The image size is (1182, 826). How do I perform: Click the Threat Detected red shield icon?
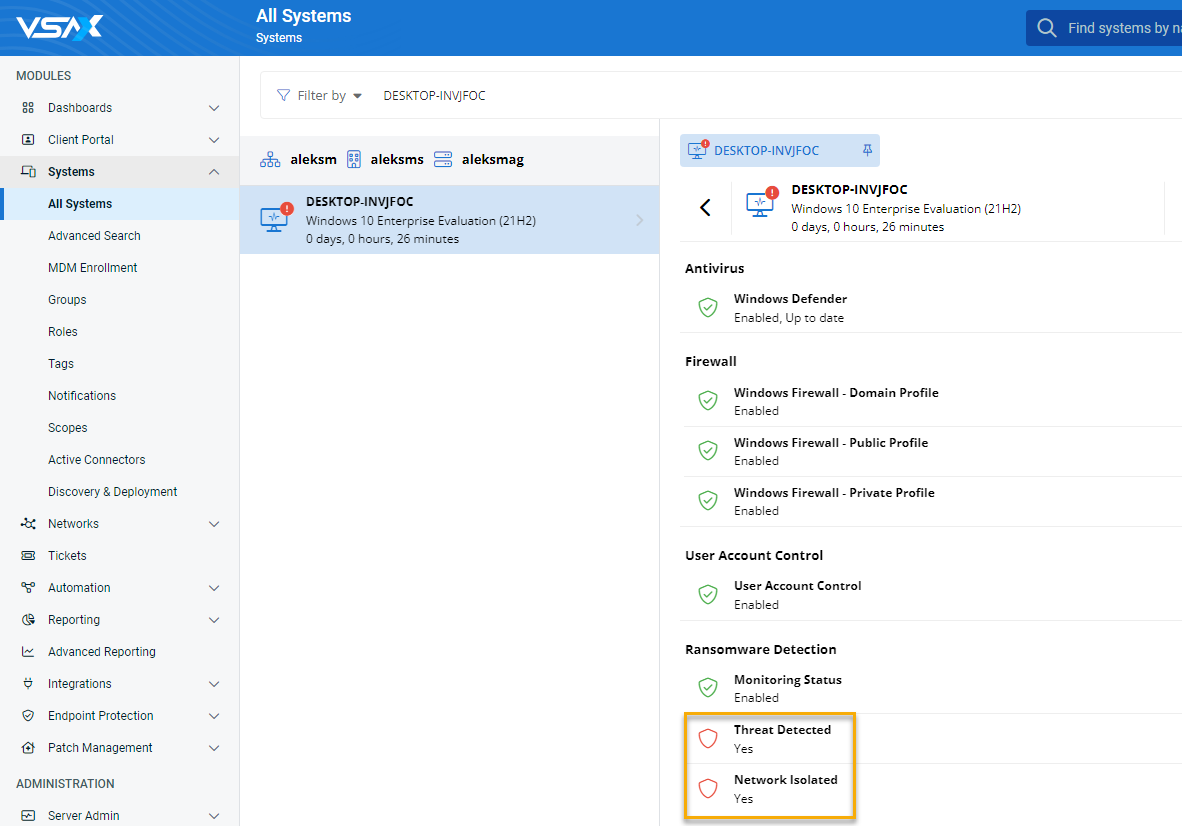708,739
